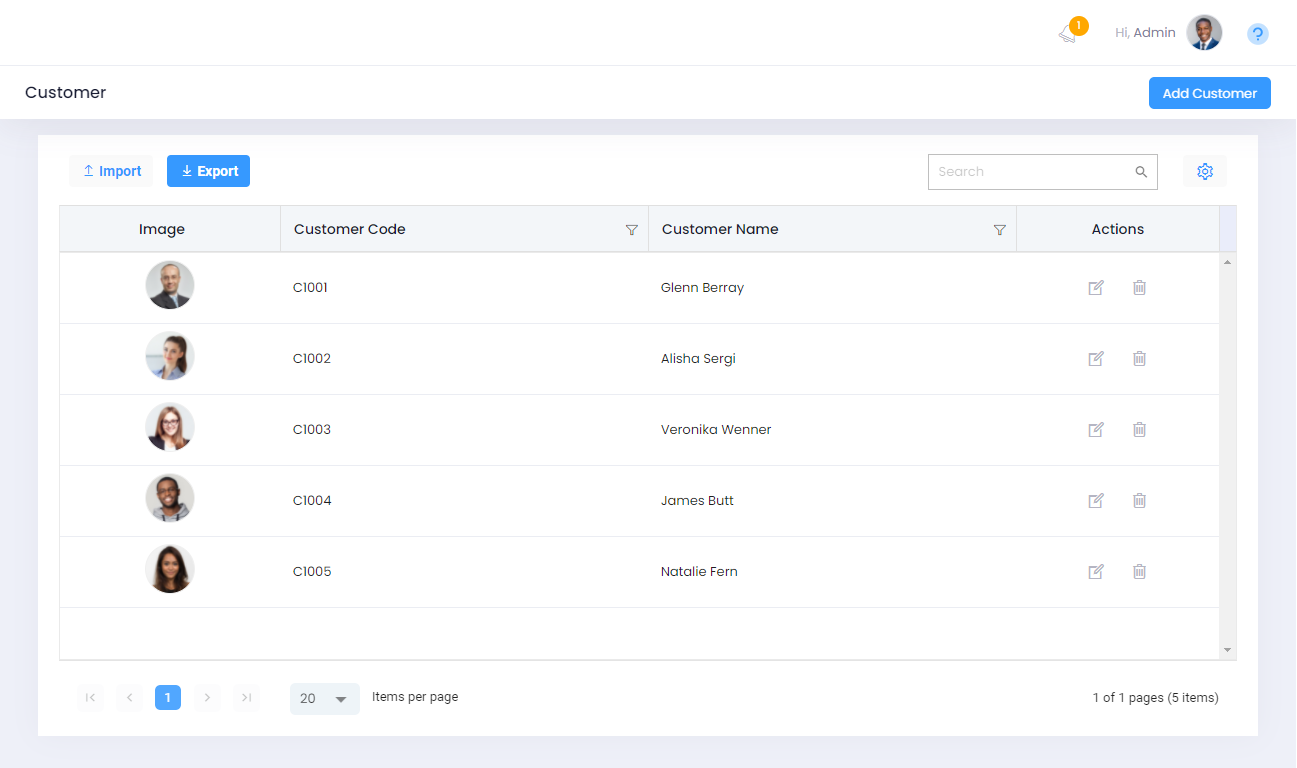Screen dimensions: 1297x768
Task: Open the Customer Name filter icon
Action: pos(999,230)
